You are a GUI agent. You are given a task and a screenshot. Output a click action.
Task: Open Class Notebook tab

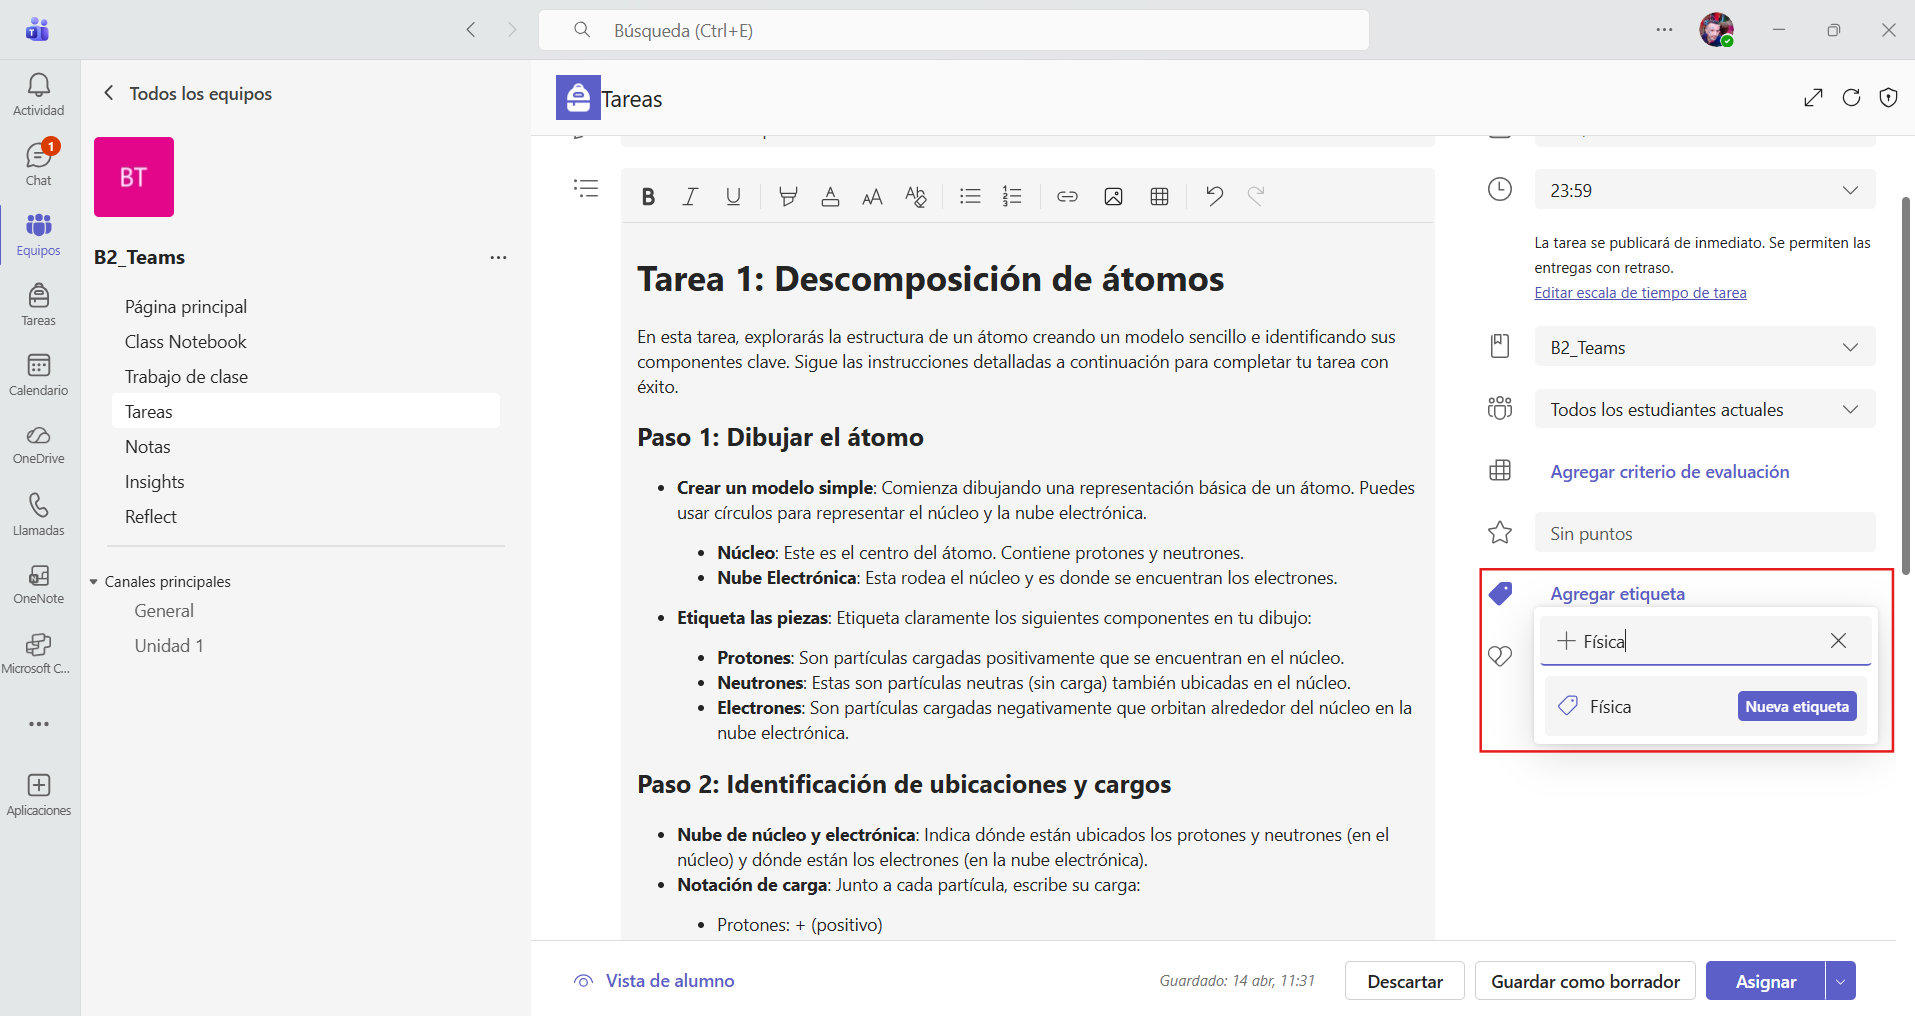[x=186, y=342]
